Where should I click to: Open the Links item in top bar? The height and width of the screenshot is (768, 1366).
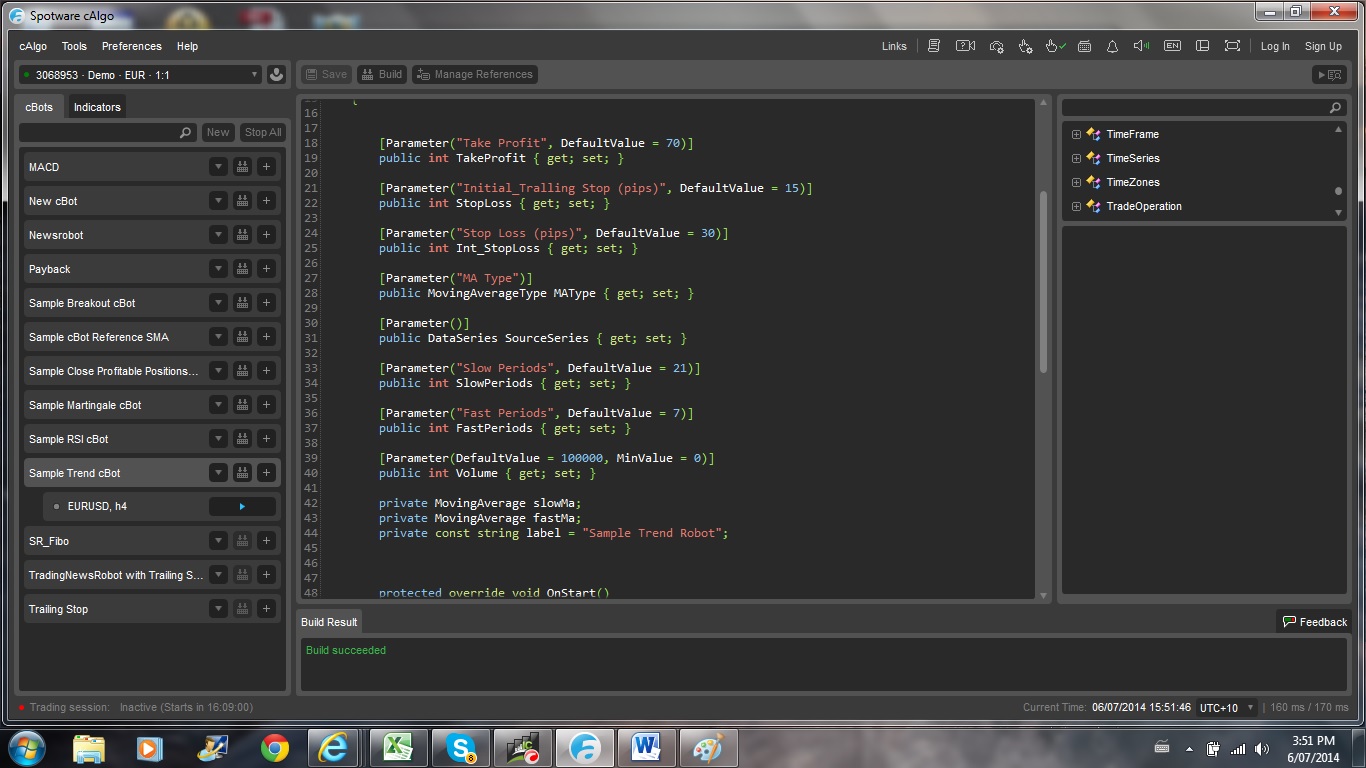point(894,46)
